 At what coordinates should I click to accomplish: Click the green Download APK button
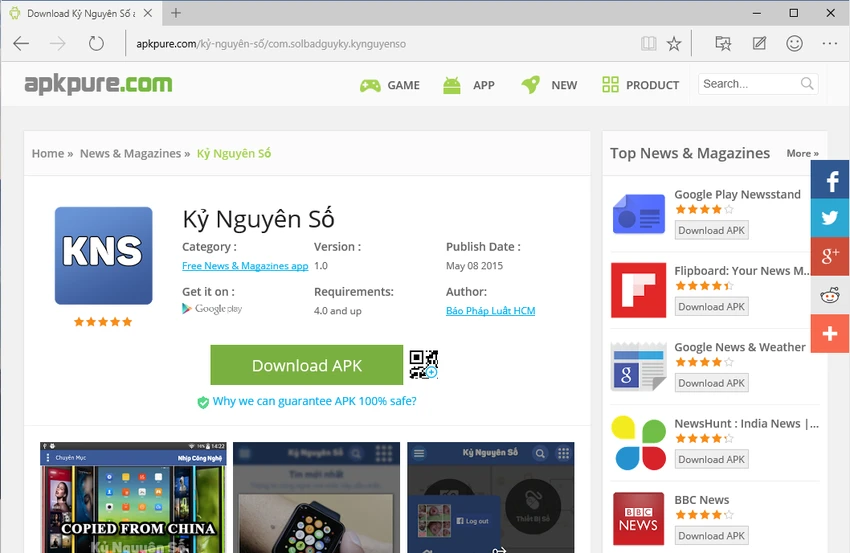click(307, 365)
